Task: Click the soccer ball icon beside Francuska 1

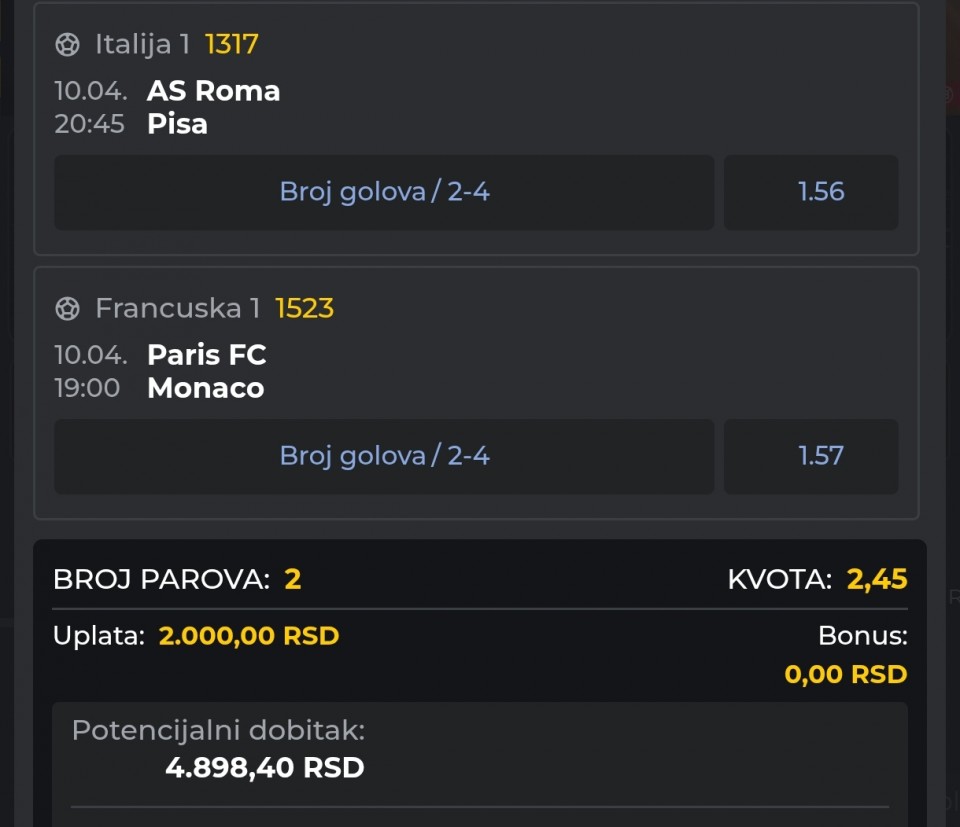Action: [x=67, y=309]
